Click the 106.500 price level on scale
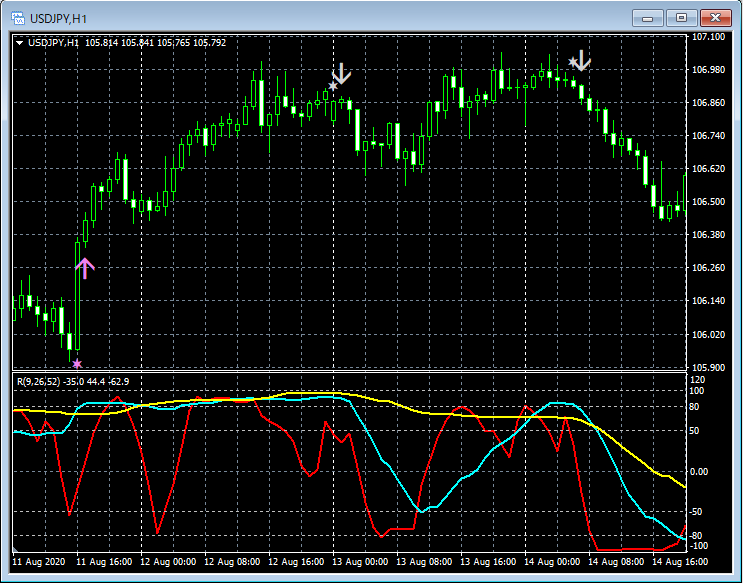Viewport: 744px width, 583px height. tap(708, 202)
